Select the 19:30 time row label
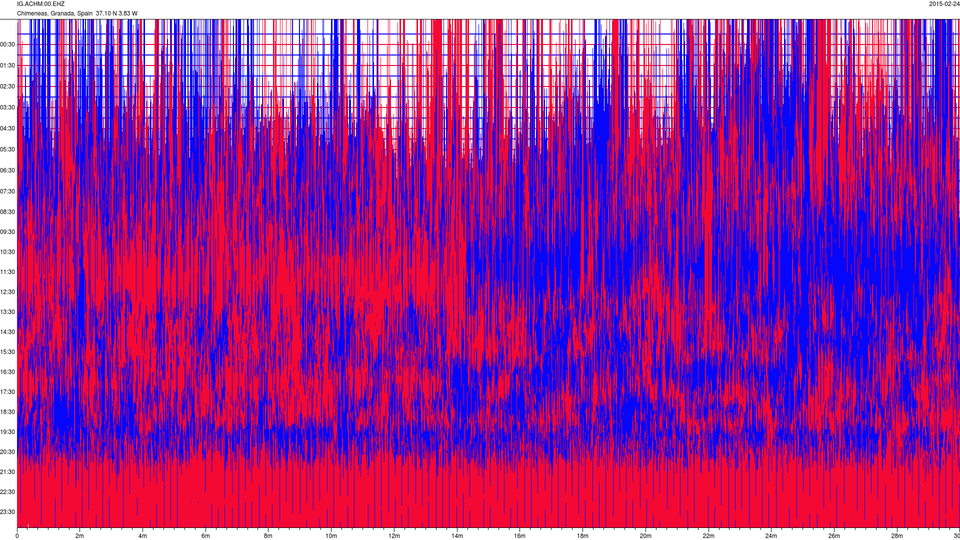The image size is (960, 540). (x=7, y=432)
